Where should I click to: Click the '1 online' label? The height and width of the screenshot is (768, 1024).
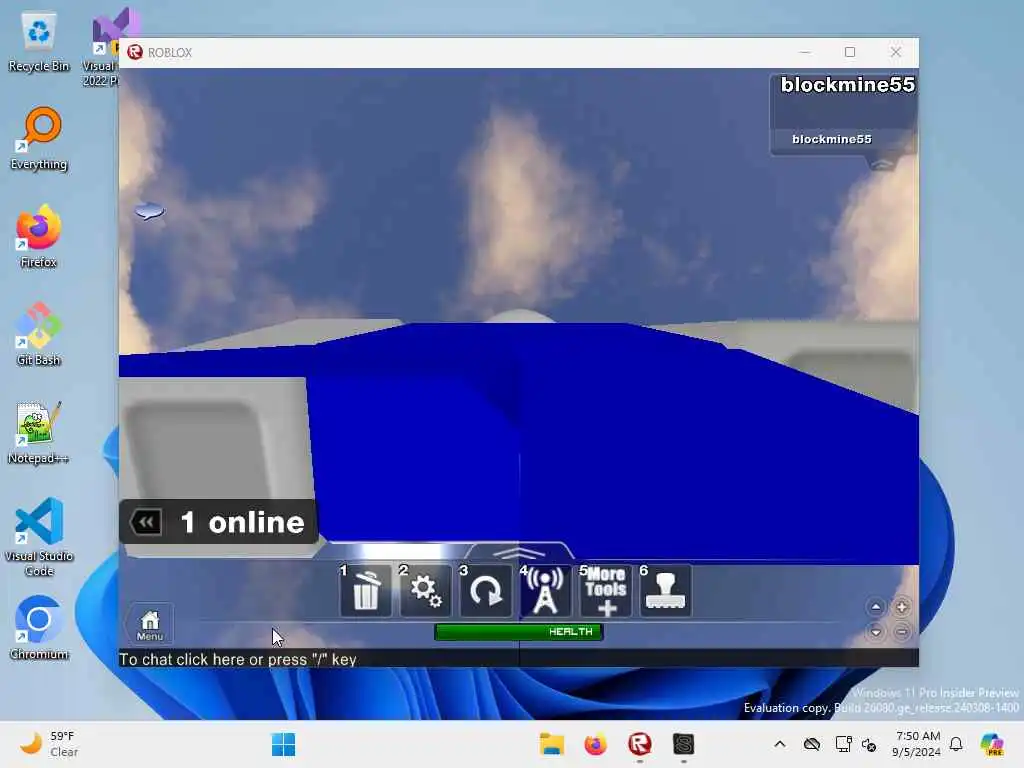pos(242,522)
